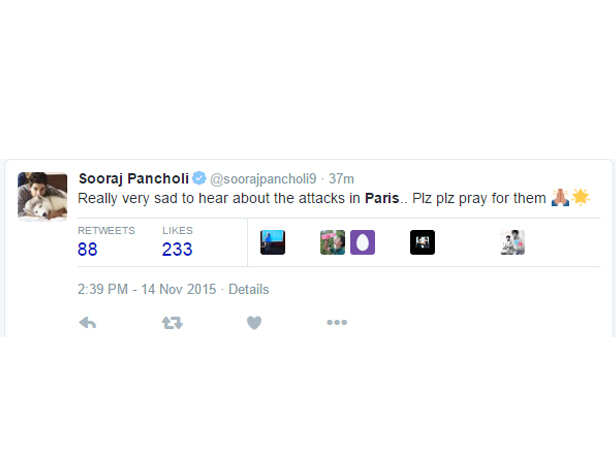Viewport: 616px width, 450px height.
Task: Click the folded hands emoji
Action: [x=560, y=197]
